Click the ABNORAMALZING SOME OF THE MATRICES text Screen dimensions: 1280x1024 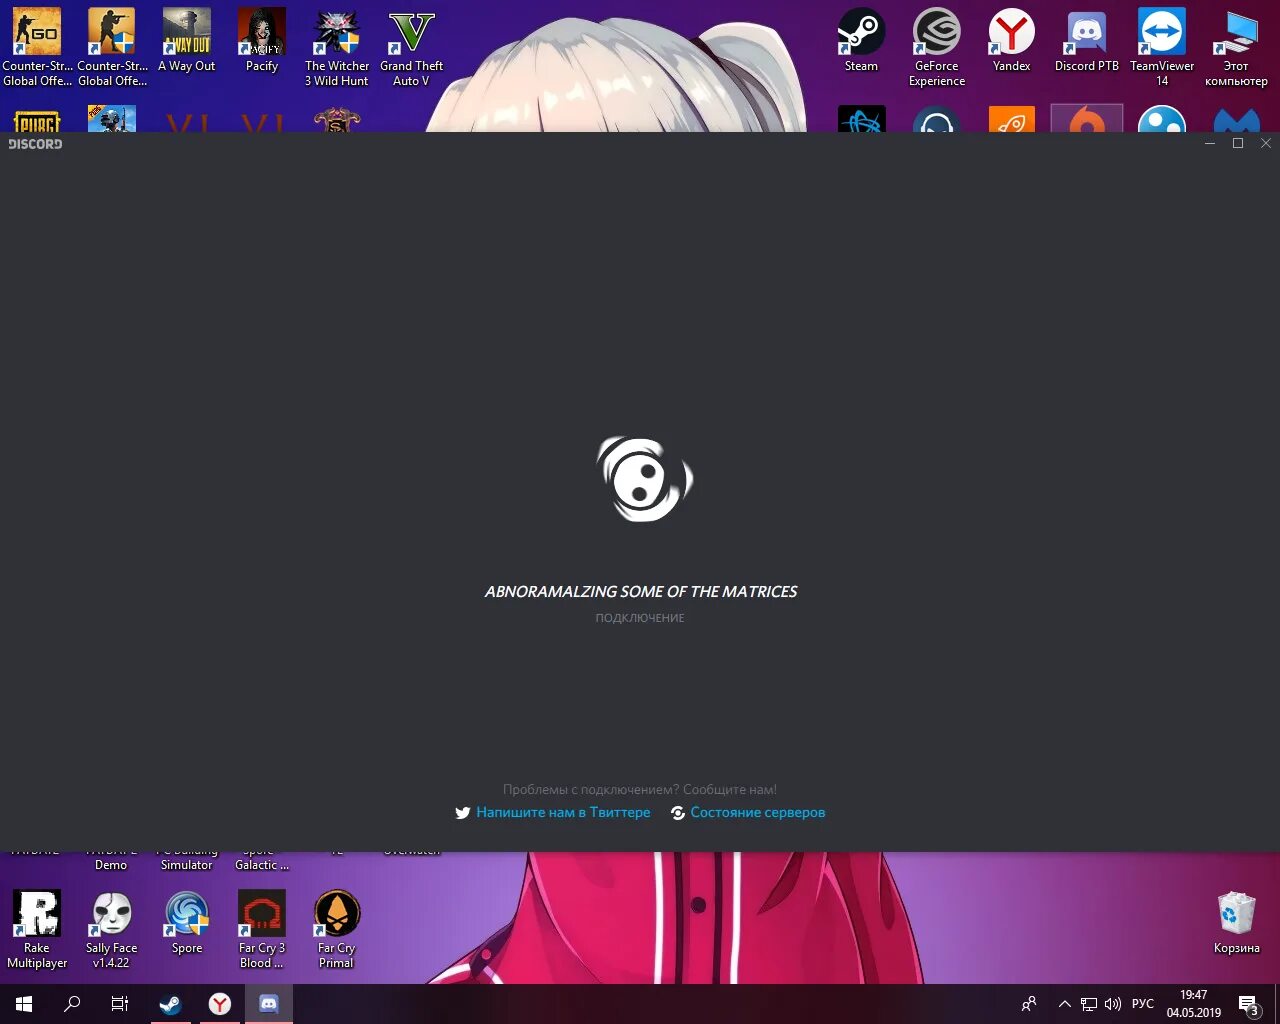click(x=640, y=592)
